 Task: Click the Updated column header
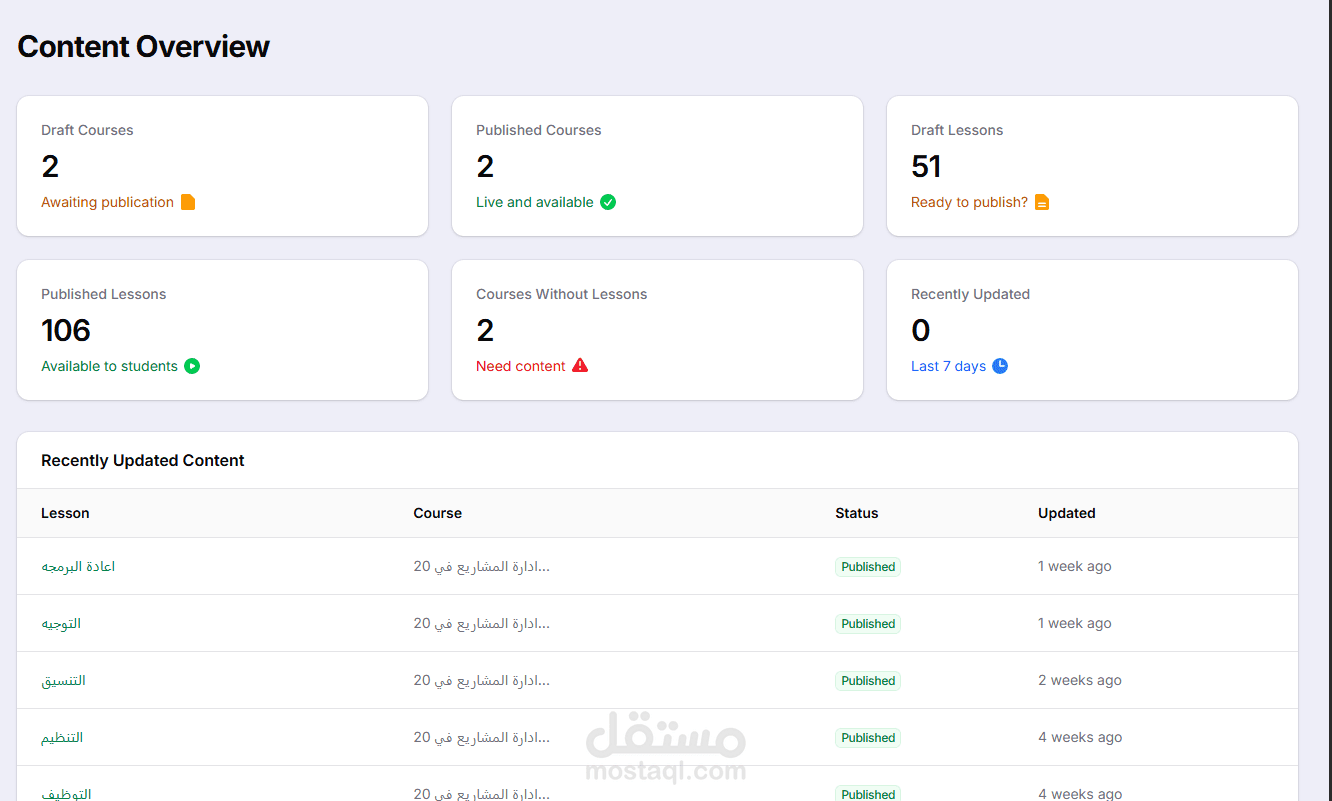[x=1067, y=513]
